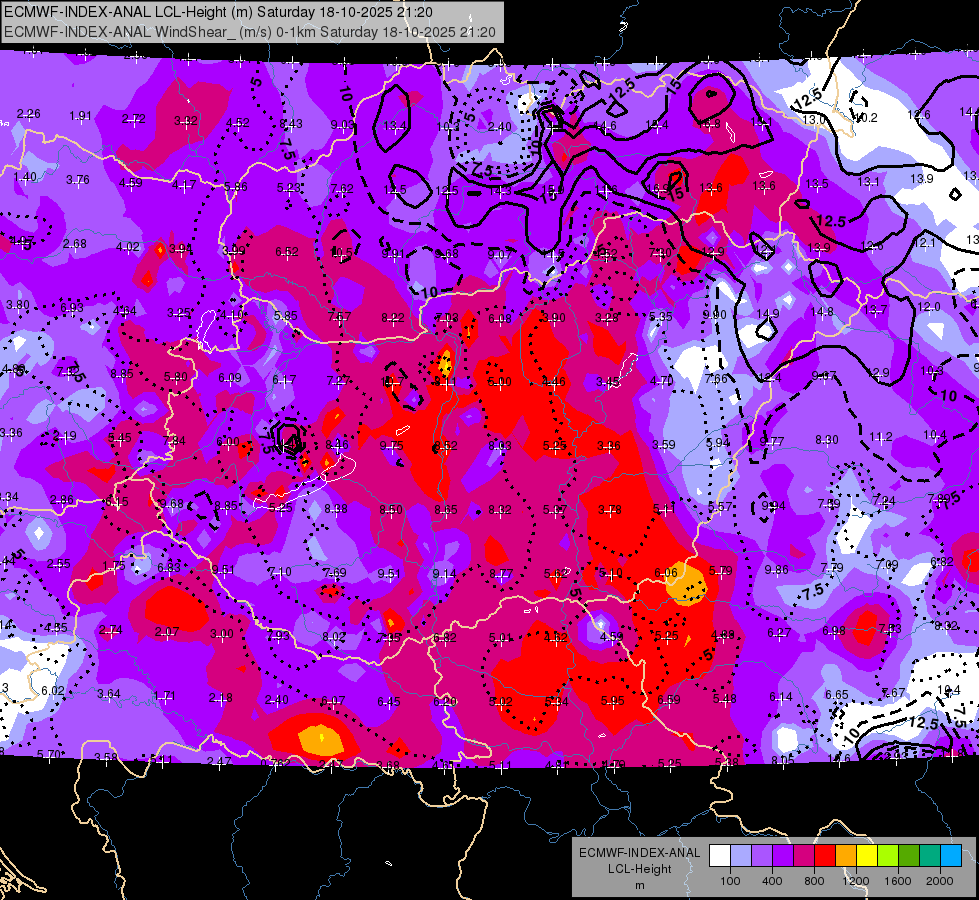979x900 pixels.
Task: Click the grid value 7.10
Action: (280, 571)
